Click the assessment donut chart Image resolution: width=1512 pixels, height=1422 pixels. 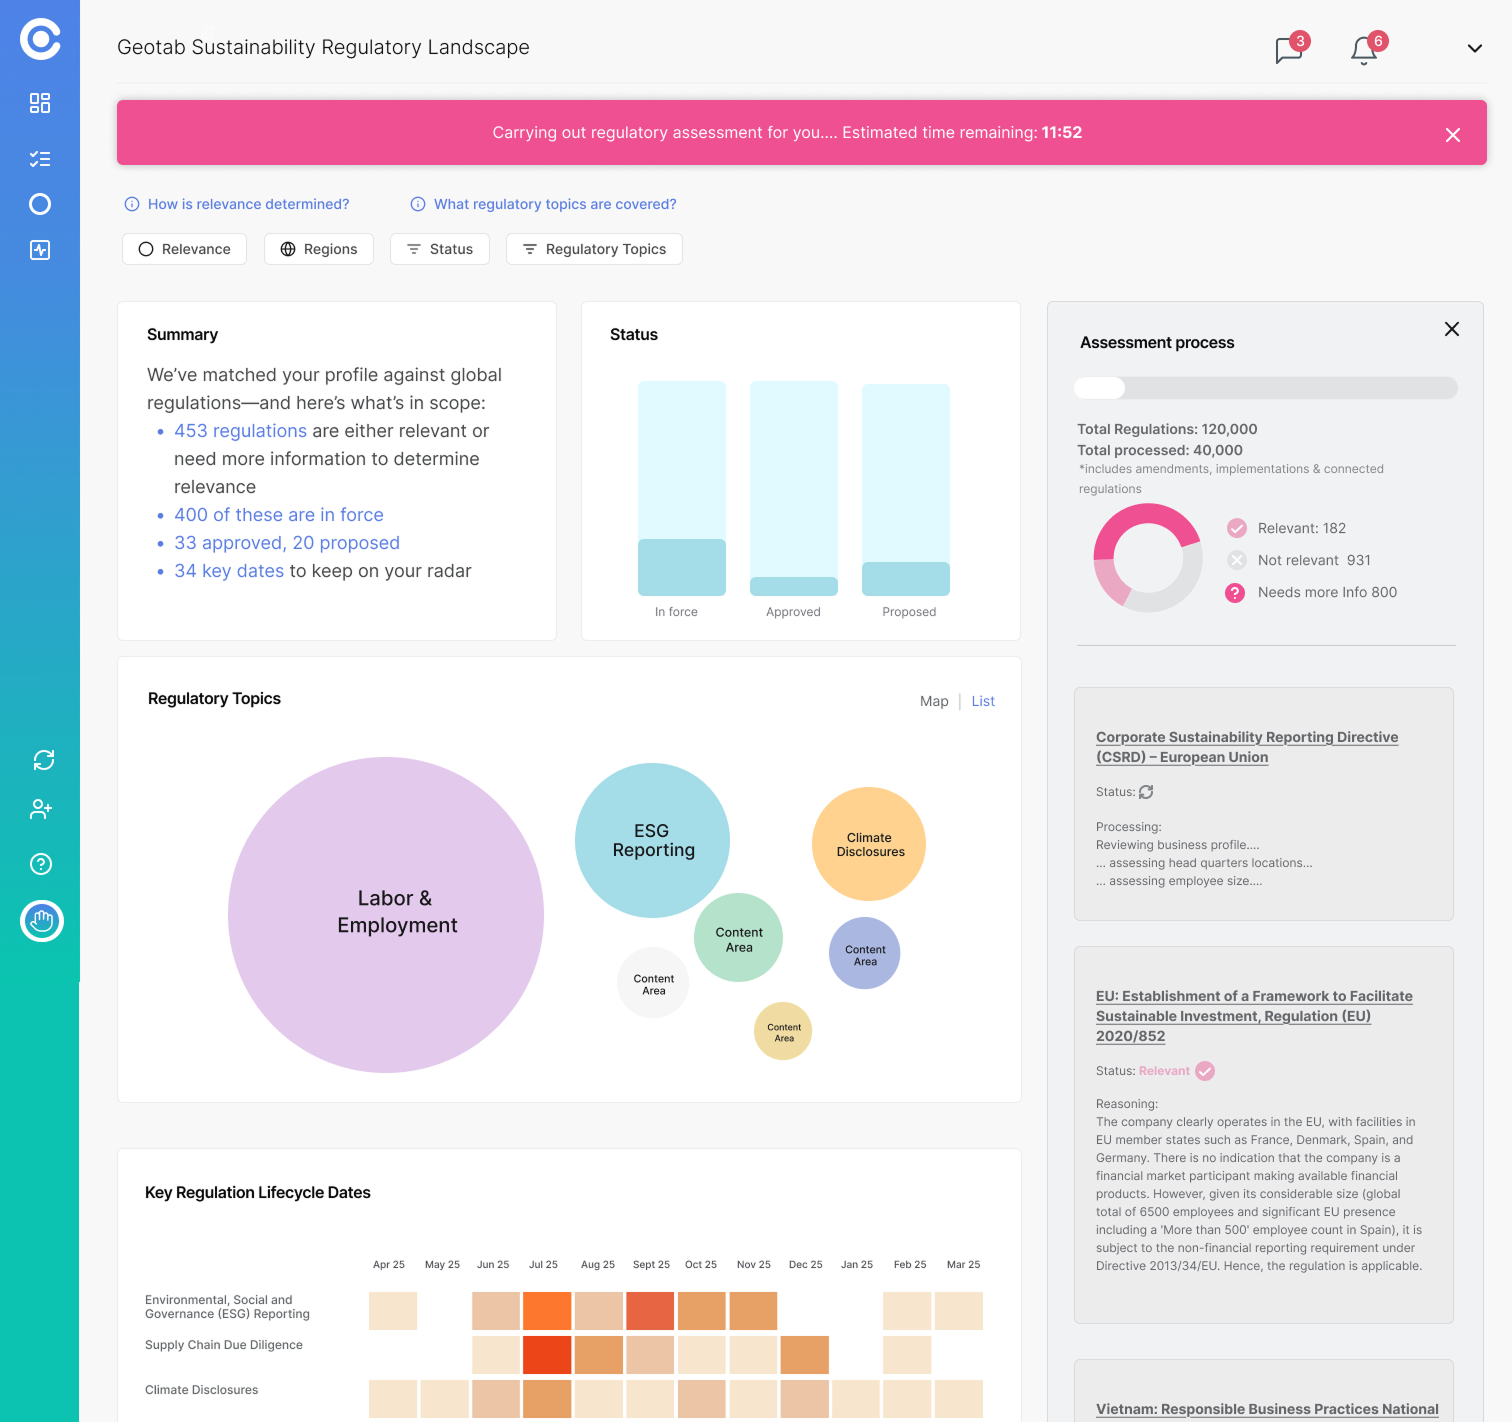pyautogui.click(x=1148, y=558)
